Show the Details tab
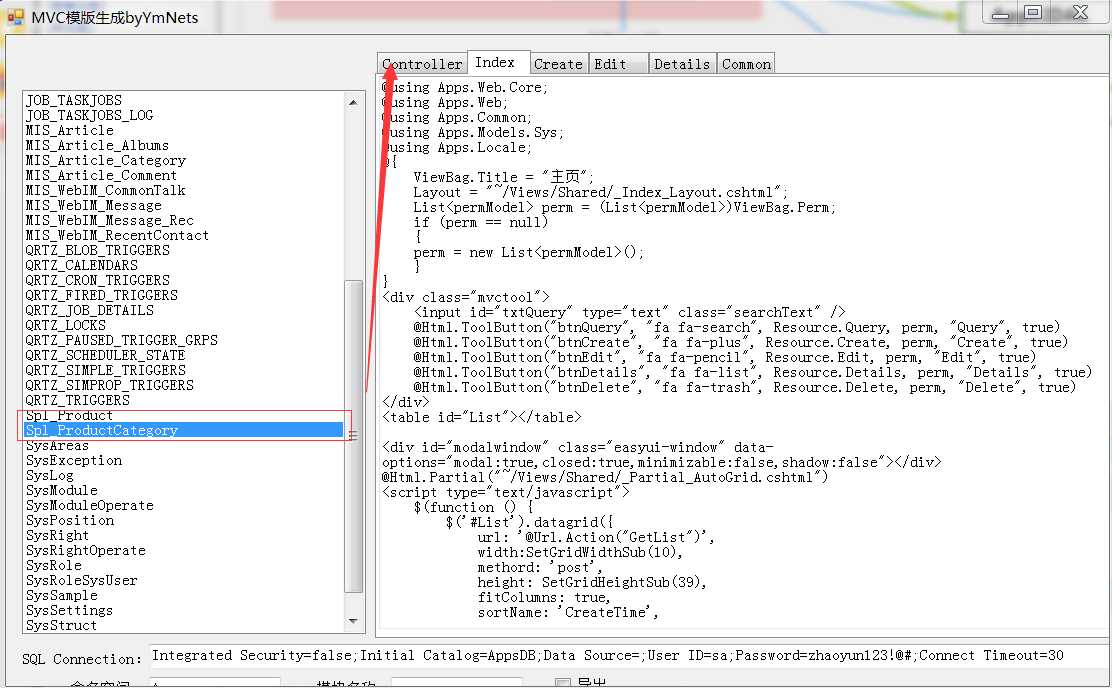This screenshot has height=688, width=1112. [682, 64]
